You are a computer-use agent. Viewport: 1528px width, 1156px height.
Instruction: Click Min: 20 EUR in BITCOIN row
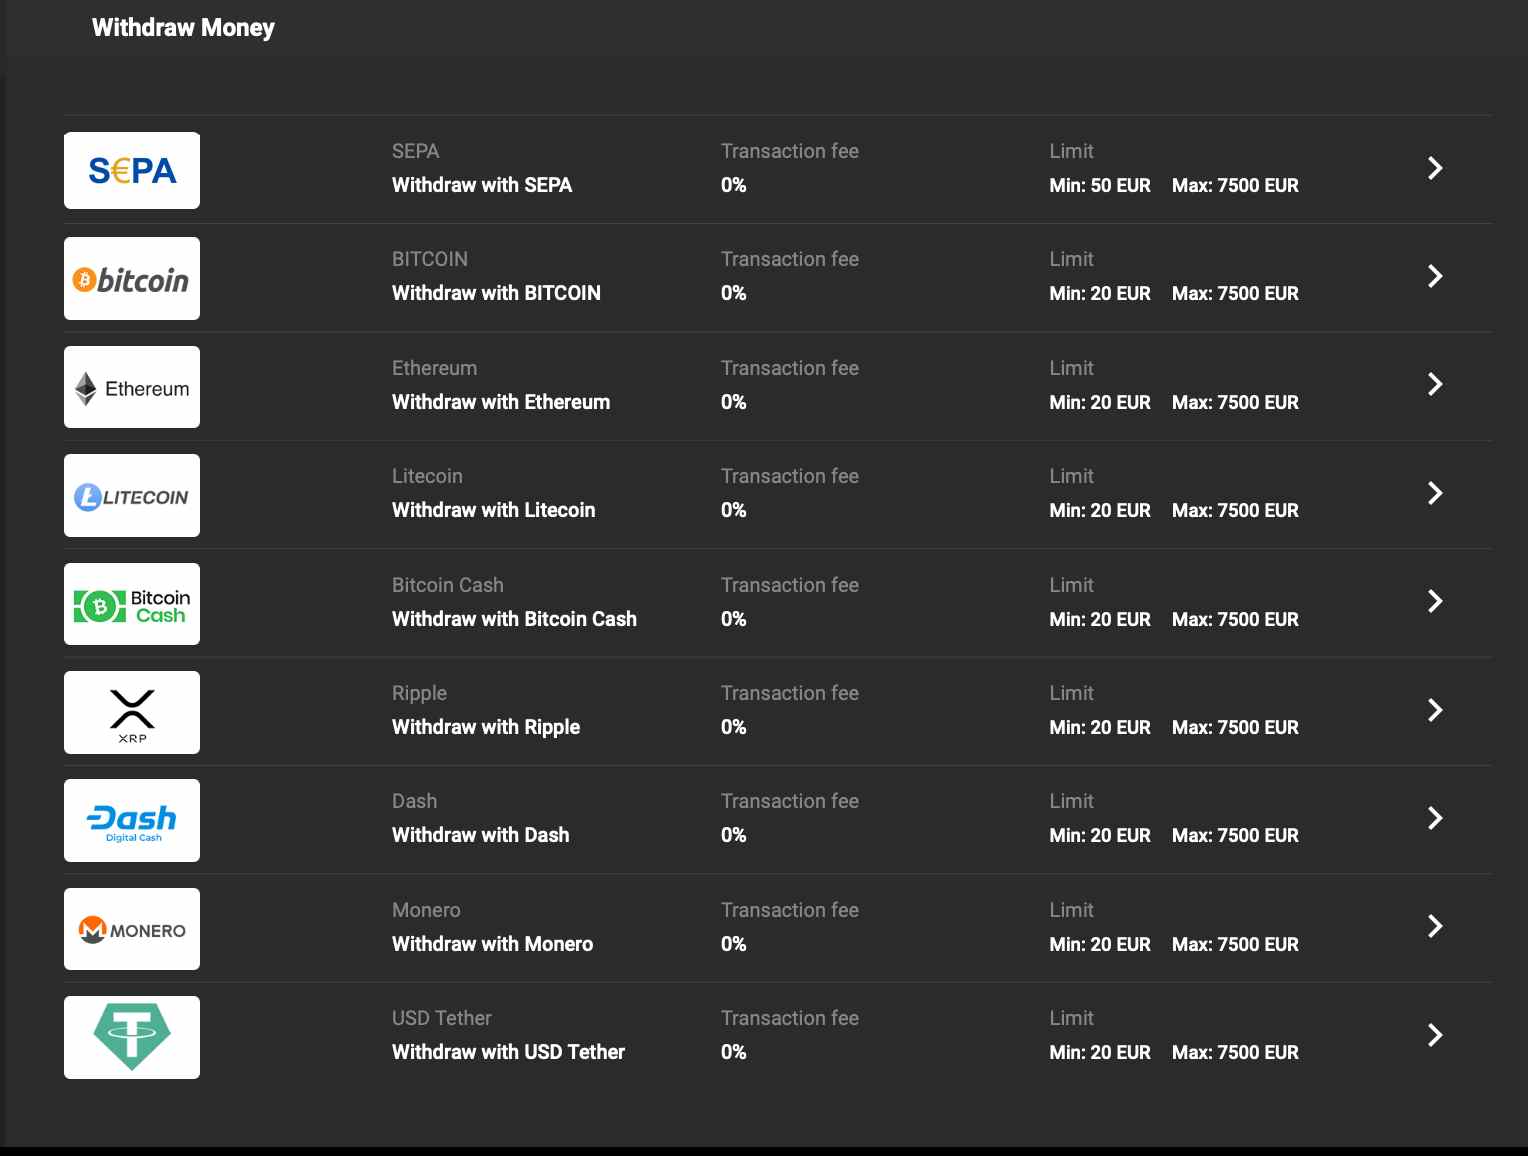[x=1100, y=293]
